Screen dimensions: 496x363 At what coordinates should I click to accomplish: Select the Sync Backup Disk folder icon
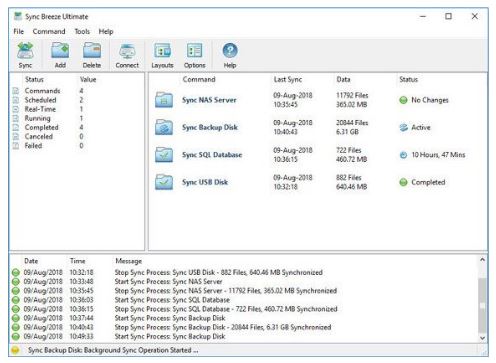click(x=164, y=127)
